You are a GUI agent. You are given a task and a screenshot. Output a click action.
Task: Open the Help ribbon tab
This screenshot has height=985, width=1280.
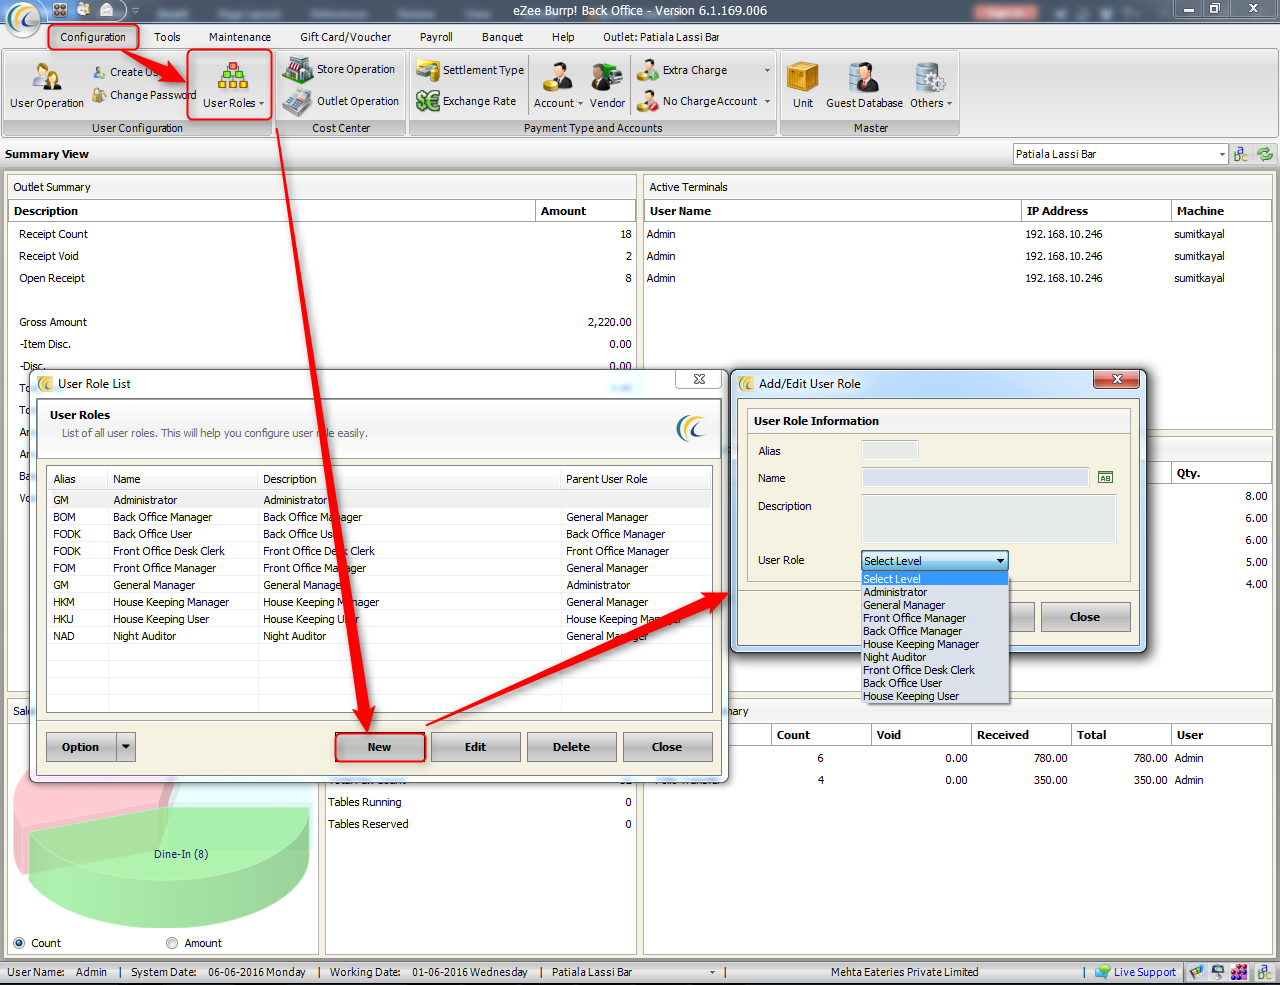[563, 37]
